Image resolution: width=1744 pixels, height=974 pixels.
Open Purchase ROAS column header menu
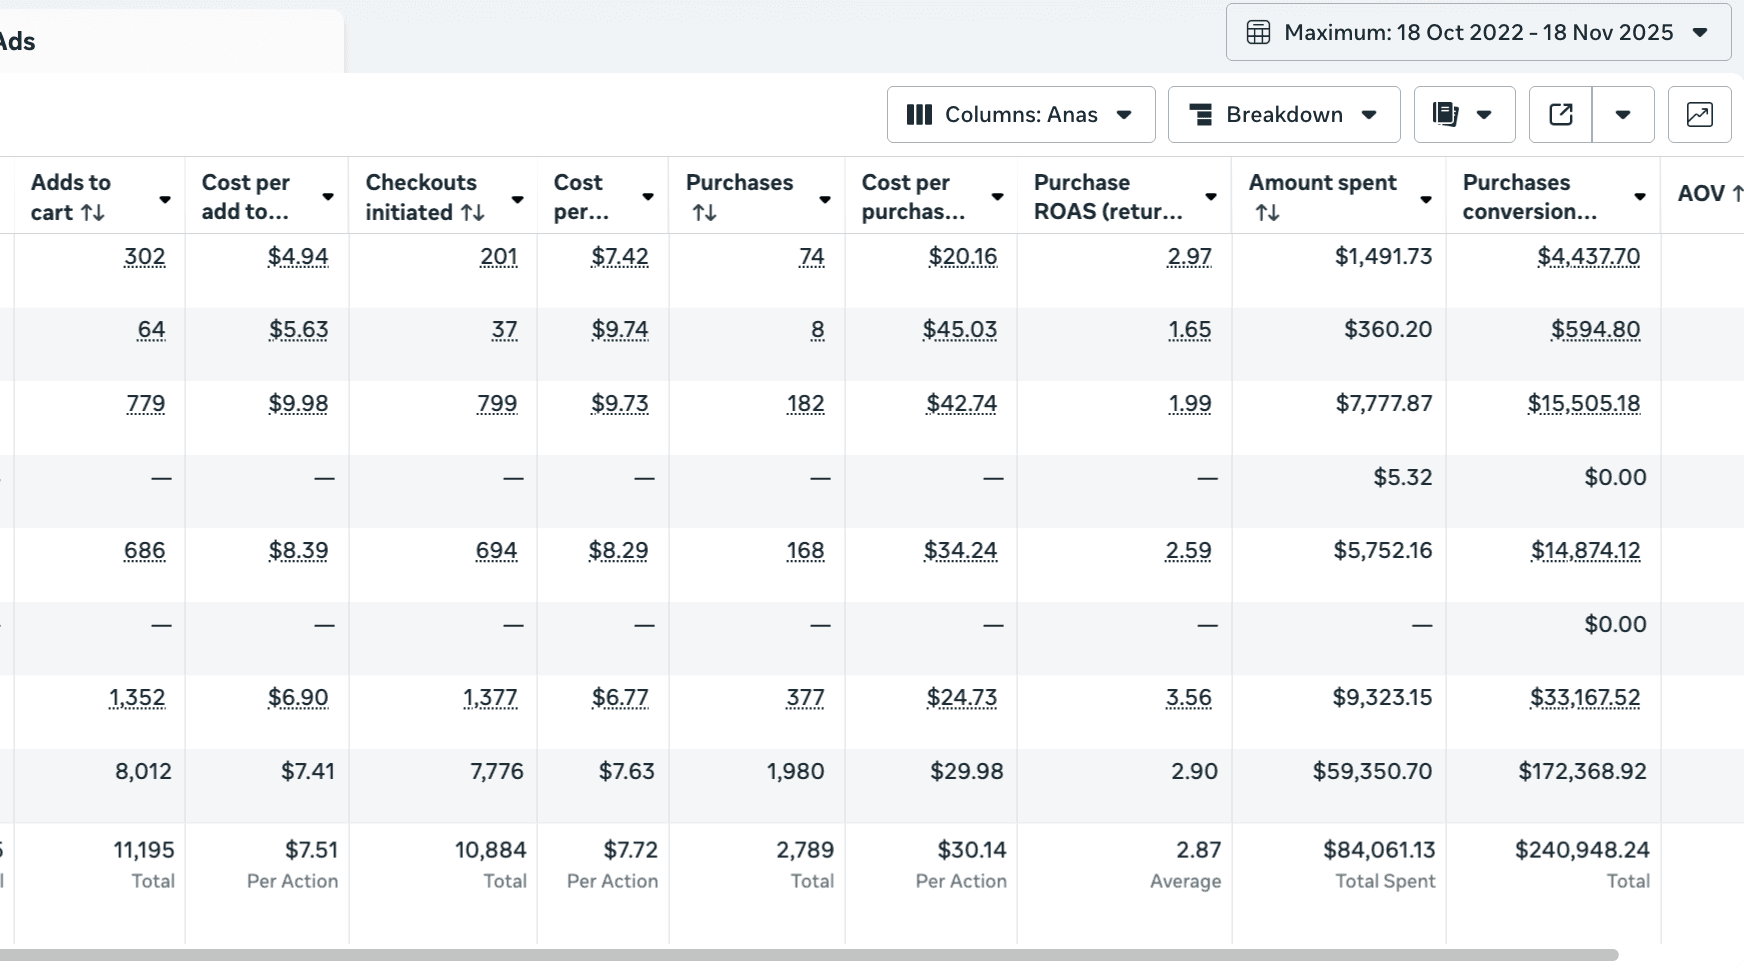tap(1211, 197)
